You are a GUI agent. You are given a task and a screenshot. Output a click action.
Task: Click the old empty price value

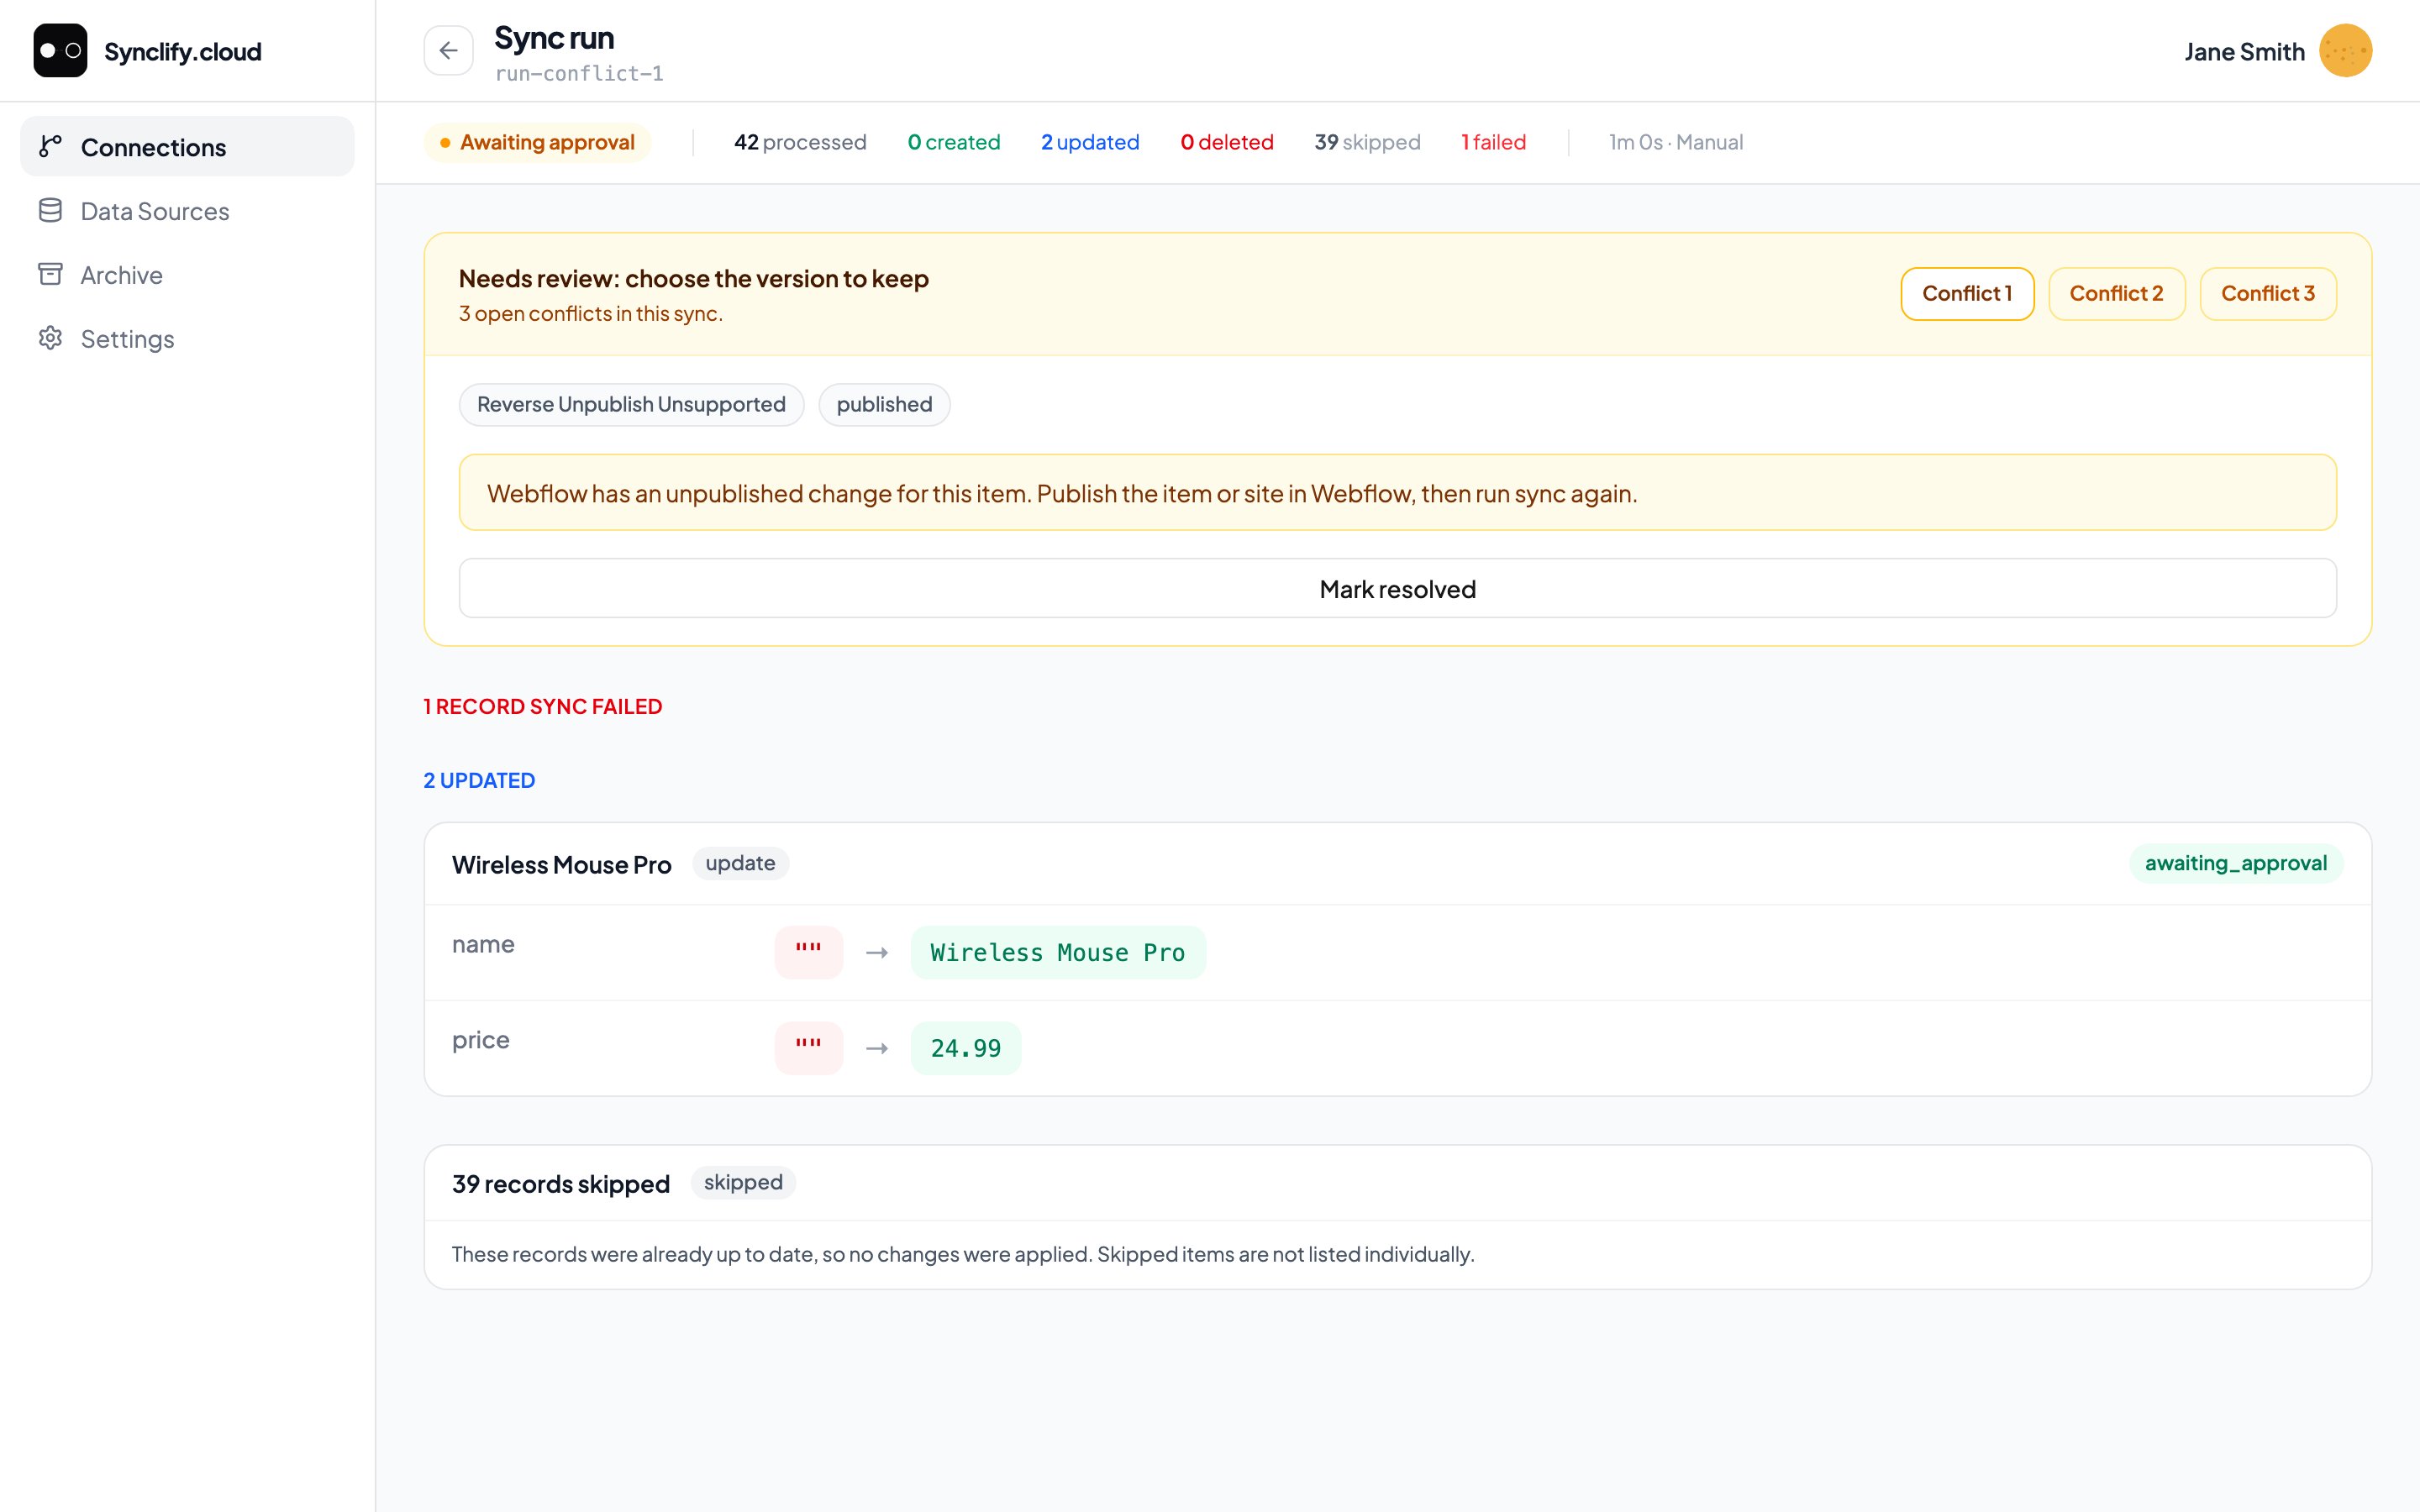[x=808, y=1049]
